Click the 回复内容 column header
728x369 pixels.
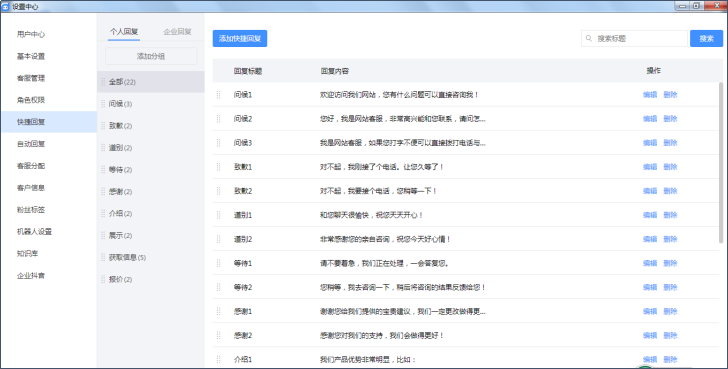tap(334, 71)
